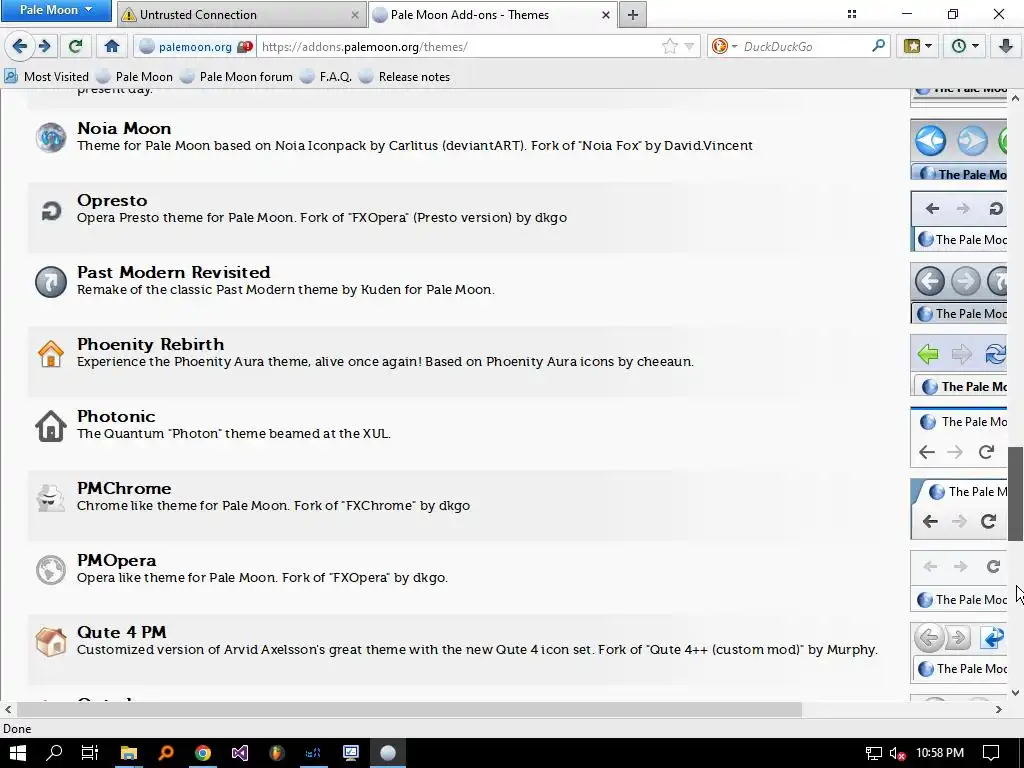1024x768 pixels.
Task: Open the Qute 4 PM theme title
Action: coord(121,632)
